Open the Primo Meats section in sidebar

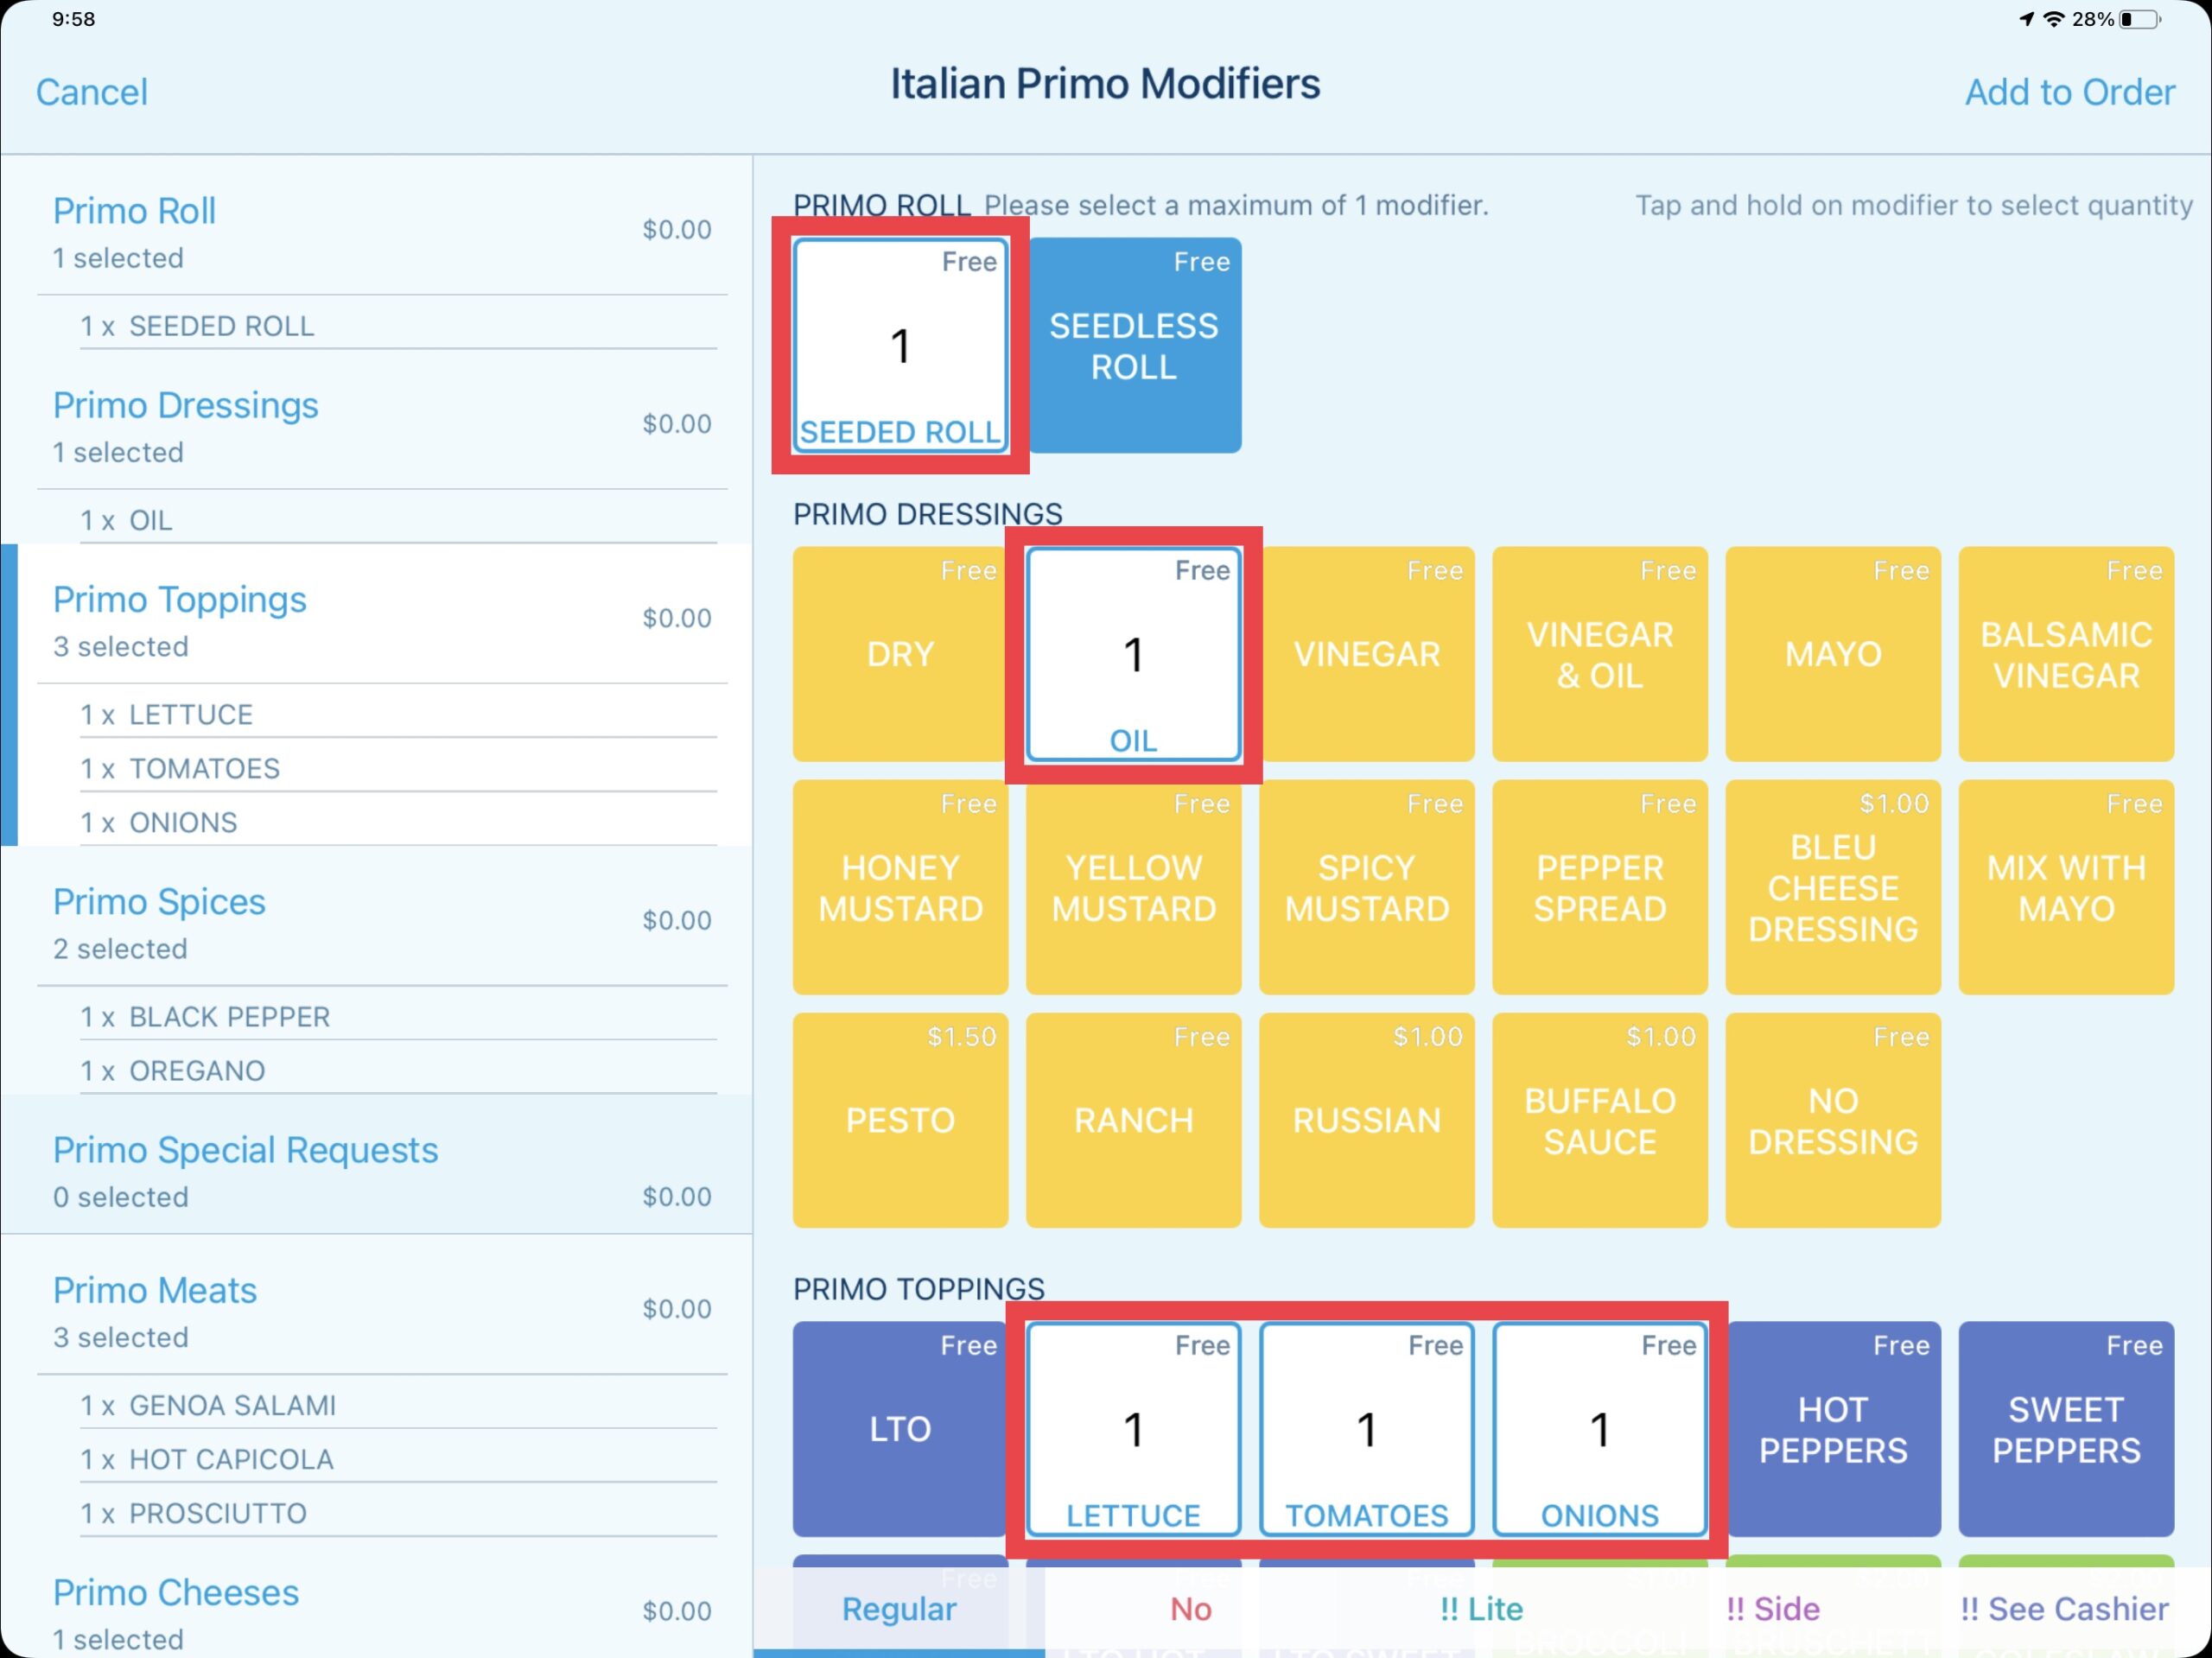pos(382,1311)
